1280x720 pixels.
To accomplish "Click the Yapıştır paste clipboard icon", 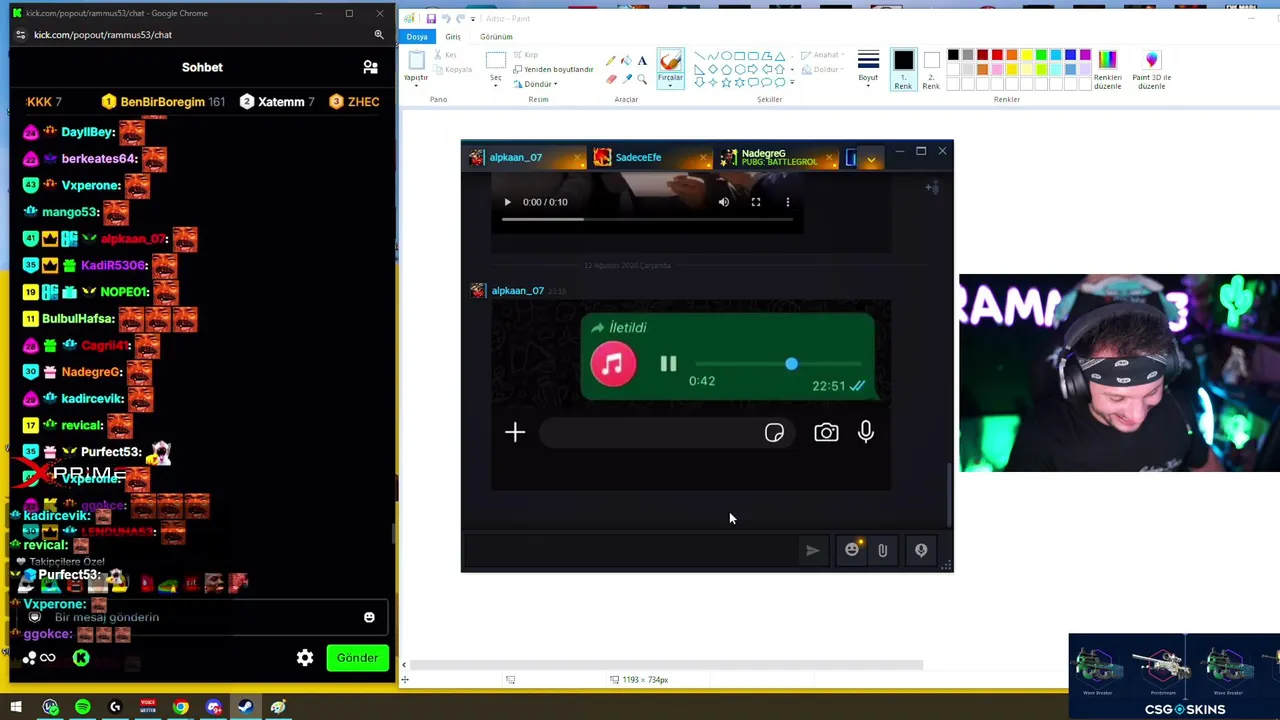I will point(416,62).
